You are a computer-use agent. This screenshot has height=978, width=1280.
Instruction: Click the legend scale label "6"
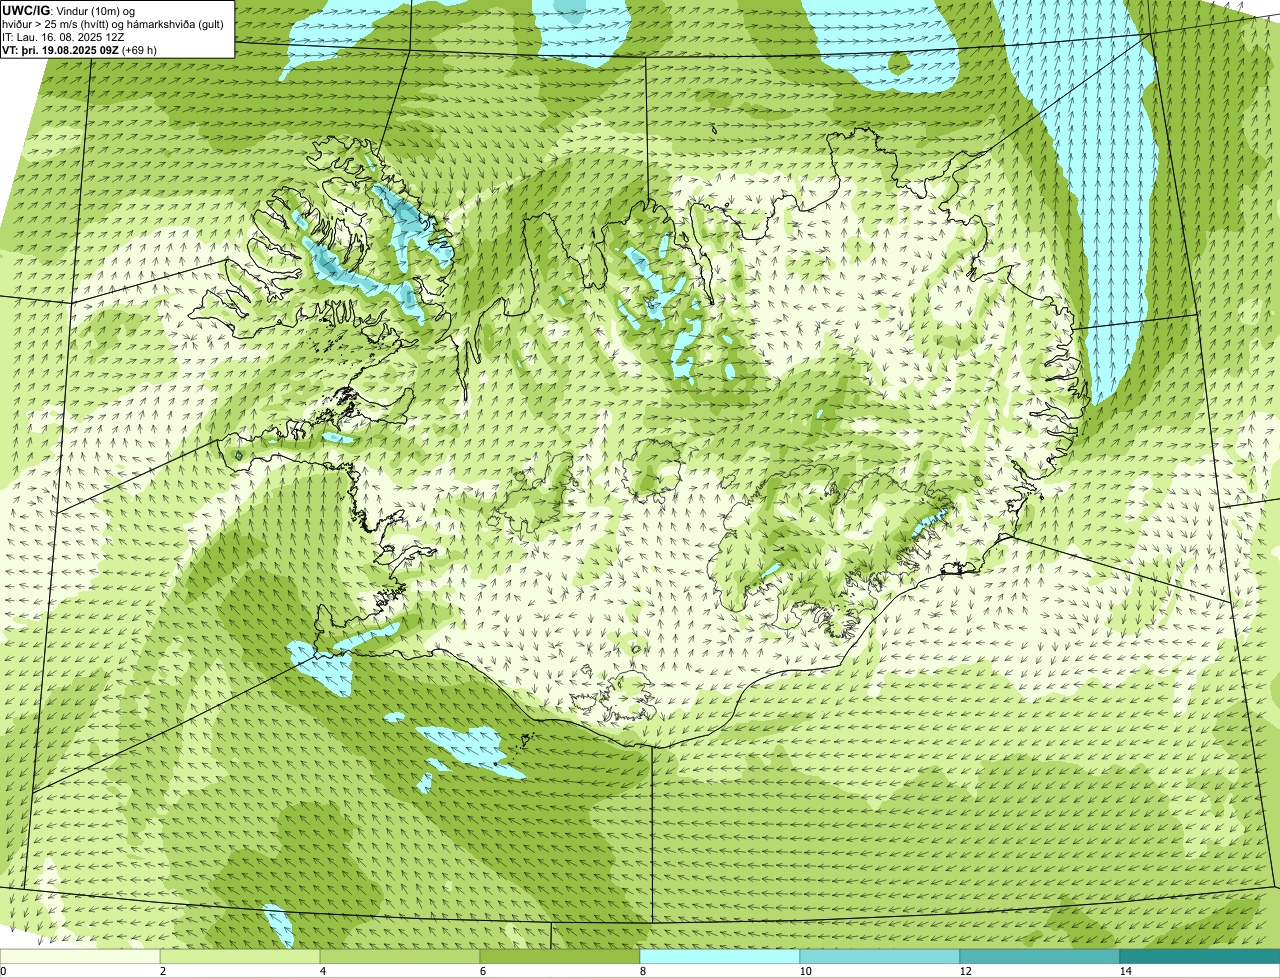(483, 971)
